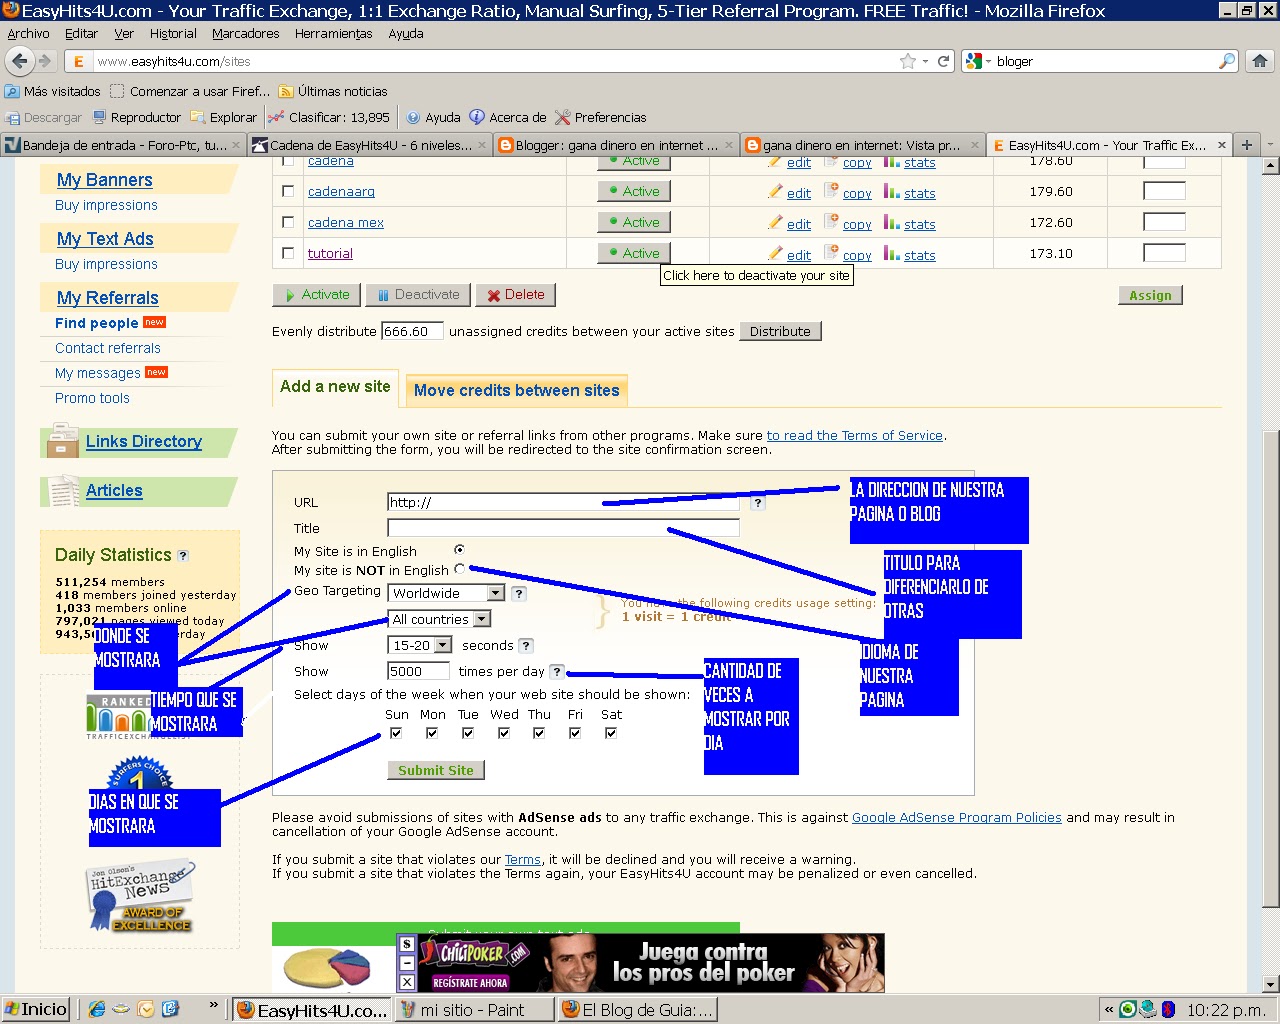Image resolution: width=1280 pixels, height=1024 pixels.
Task: Open the Terms of Service link
Action: [855, 435]
